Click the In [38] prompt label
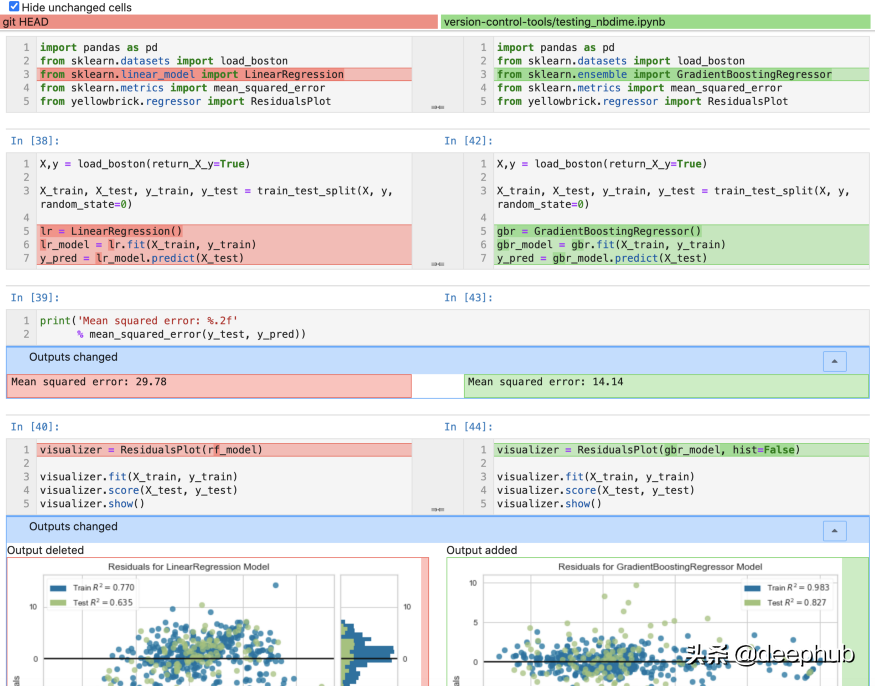The height and width of the screenshot is (686, 875). coord(35,141)
